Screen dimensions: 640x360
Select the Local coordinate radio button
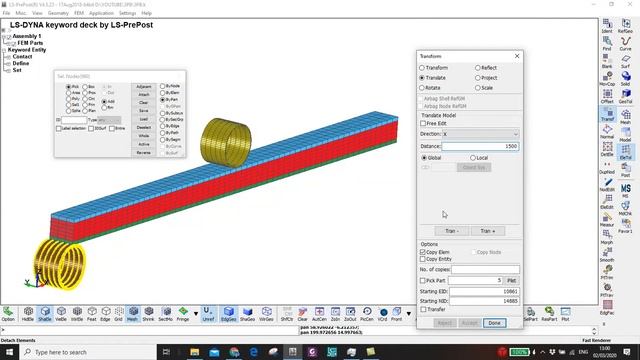pyautogui.click(x=473, y=158)
